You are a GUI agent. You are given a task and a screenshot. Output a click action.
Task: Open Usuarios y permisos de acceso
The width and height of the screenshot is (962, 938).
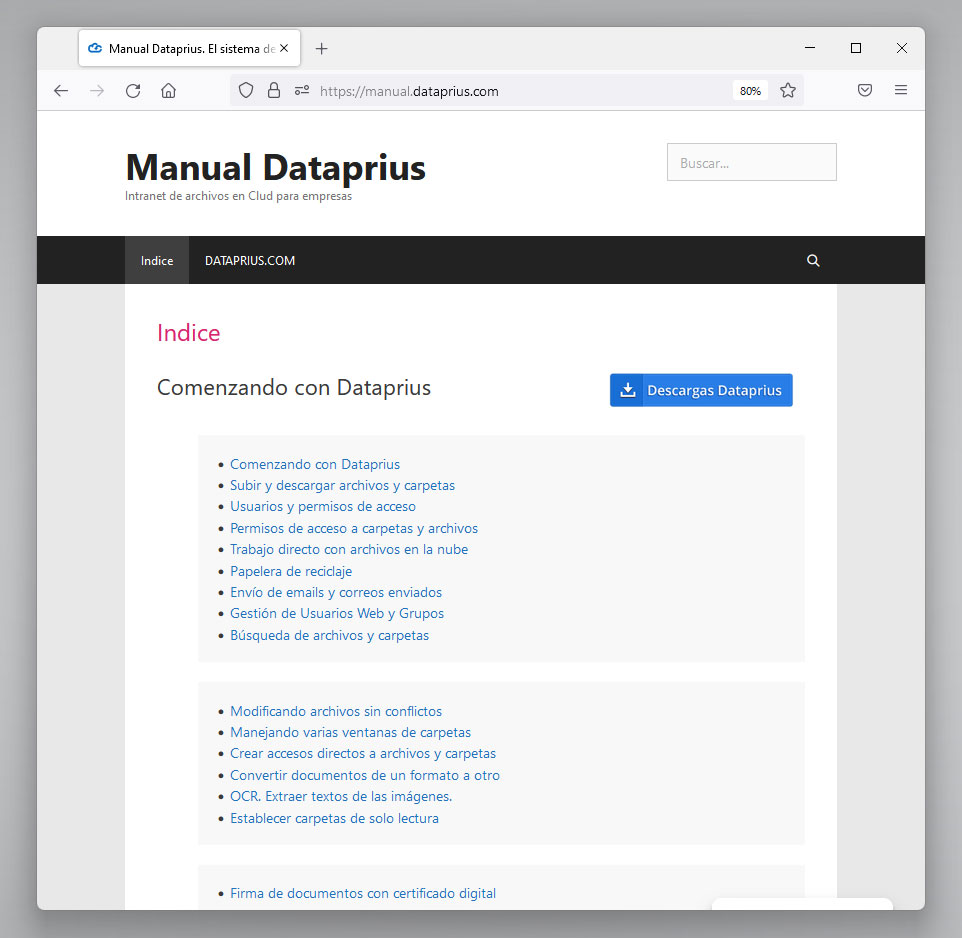(x=323, y=507)
